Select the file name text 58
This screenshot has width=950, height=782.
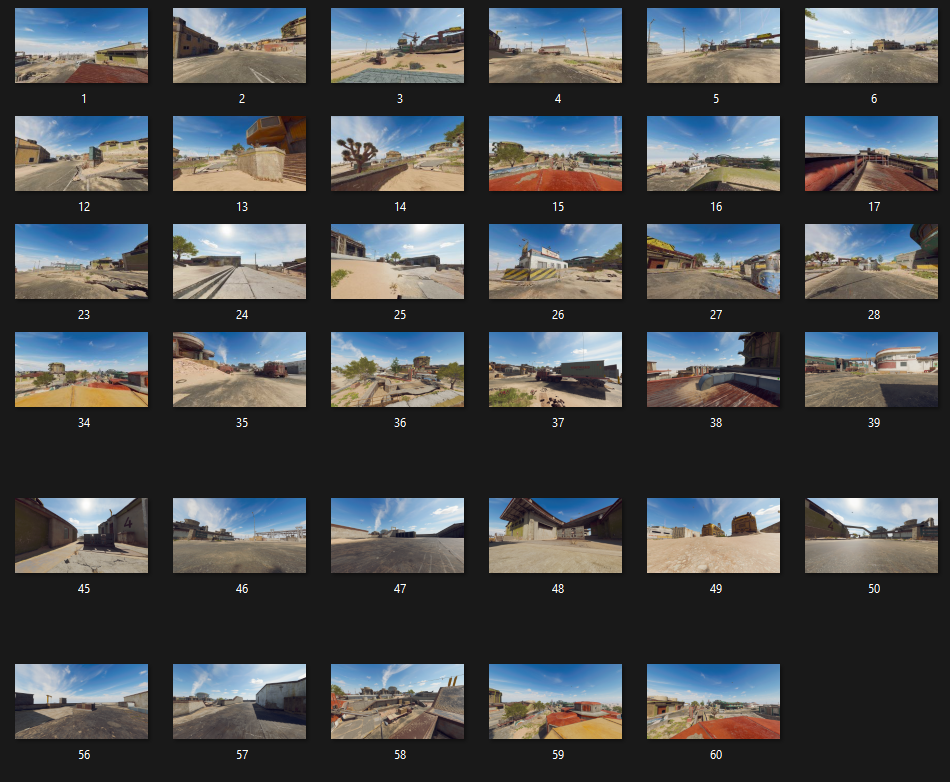click(400, 755)
